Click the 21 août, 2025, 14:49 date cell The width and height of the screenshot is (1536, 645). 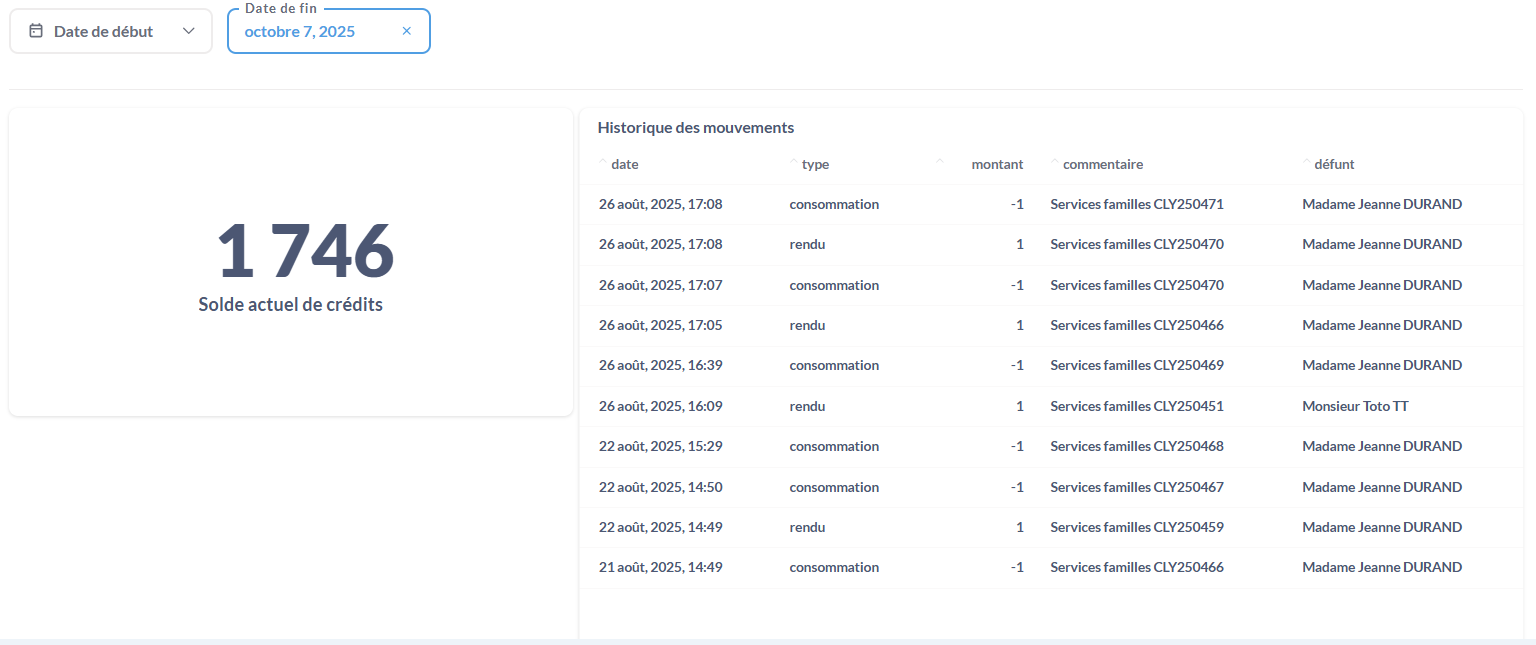660,567
